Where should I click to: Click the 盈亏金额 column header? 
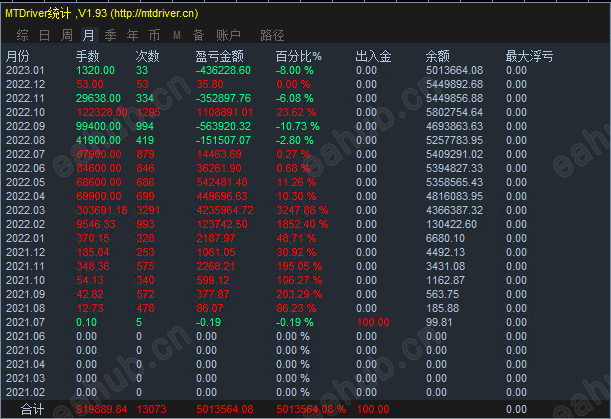pyautogui.click(x=219, y=57)
